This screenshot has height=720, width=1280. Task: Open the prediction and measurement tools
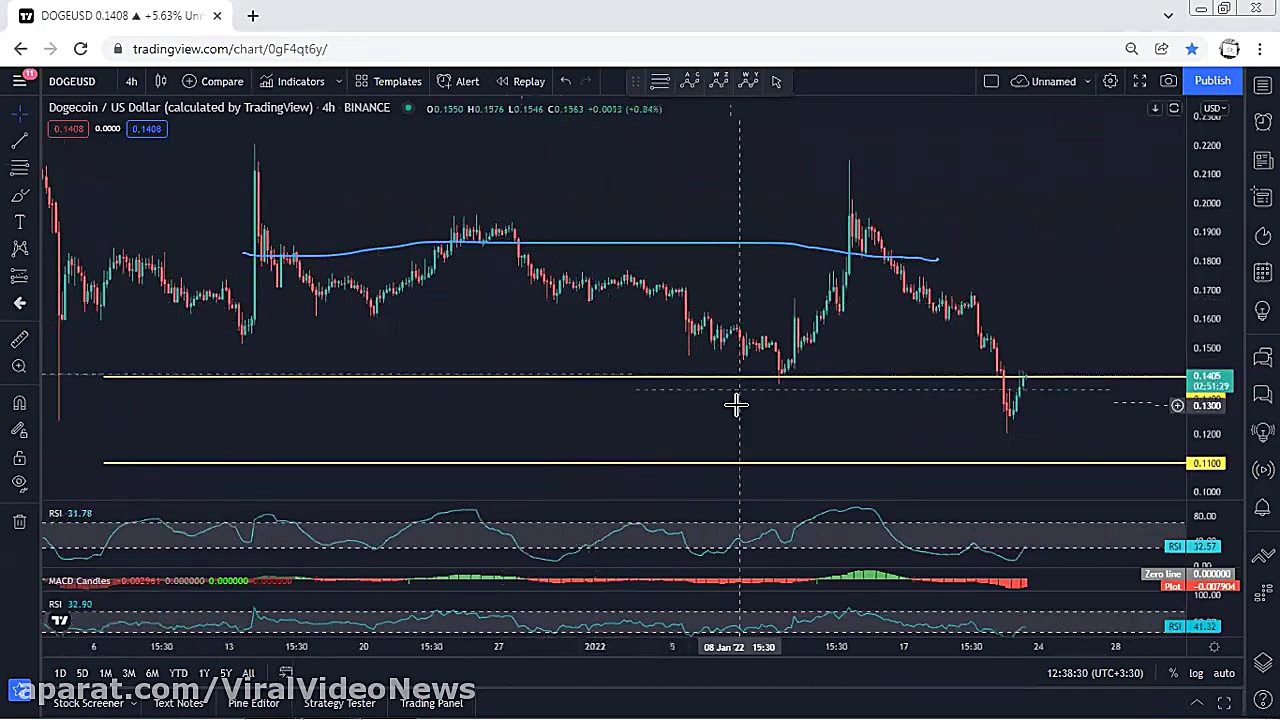pyautogui.click(x=19, y=276)
